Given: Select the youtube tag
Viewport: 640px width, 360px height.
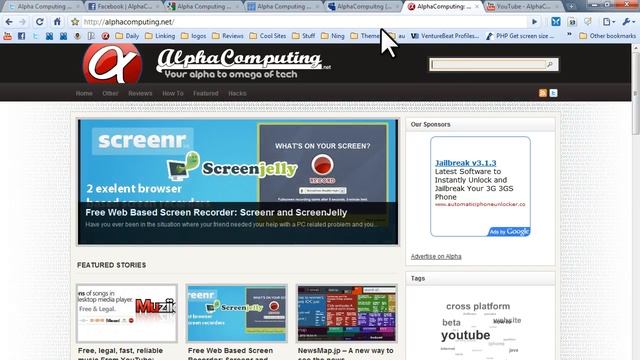Looking at the screenshot, I should coord(466,335).
